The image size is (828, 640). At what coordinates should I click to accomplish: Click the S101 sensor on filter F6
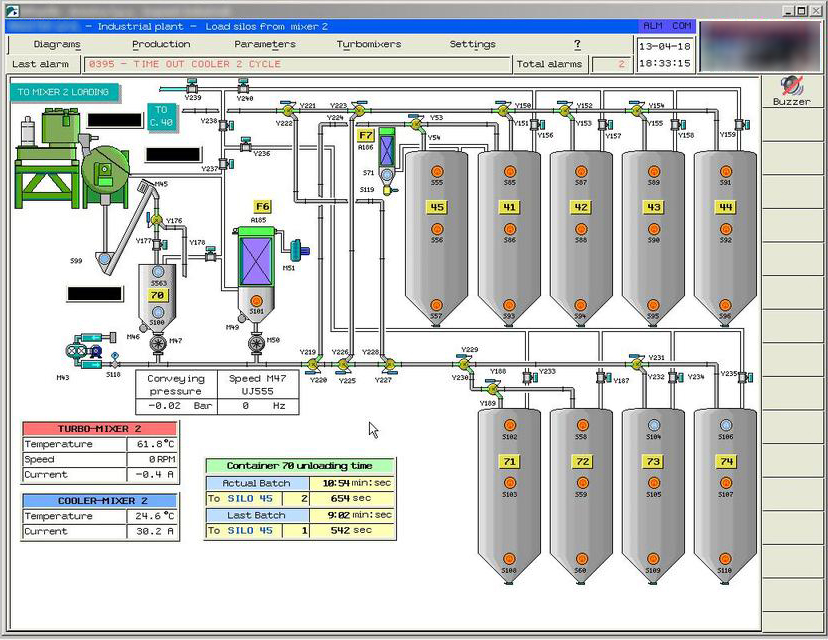point(256,301)
